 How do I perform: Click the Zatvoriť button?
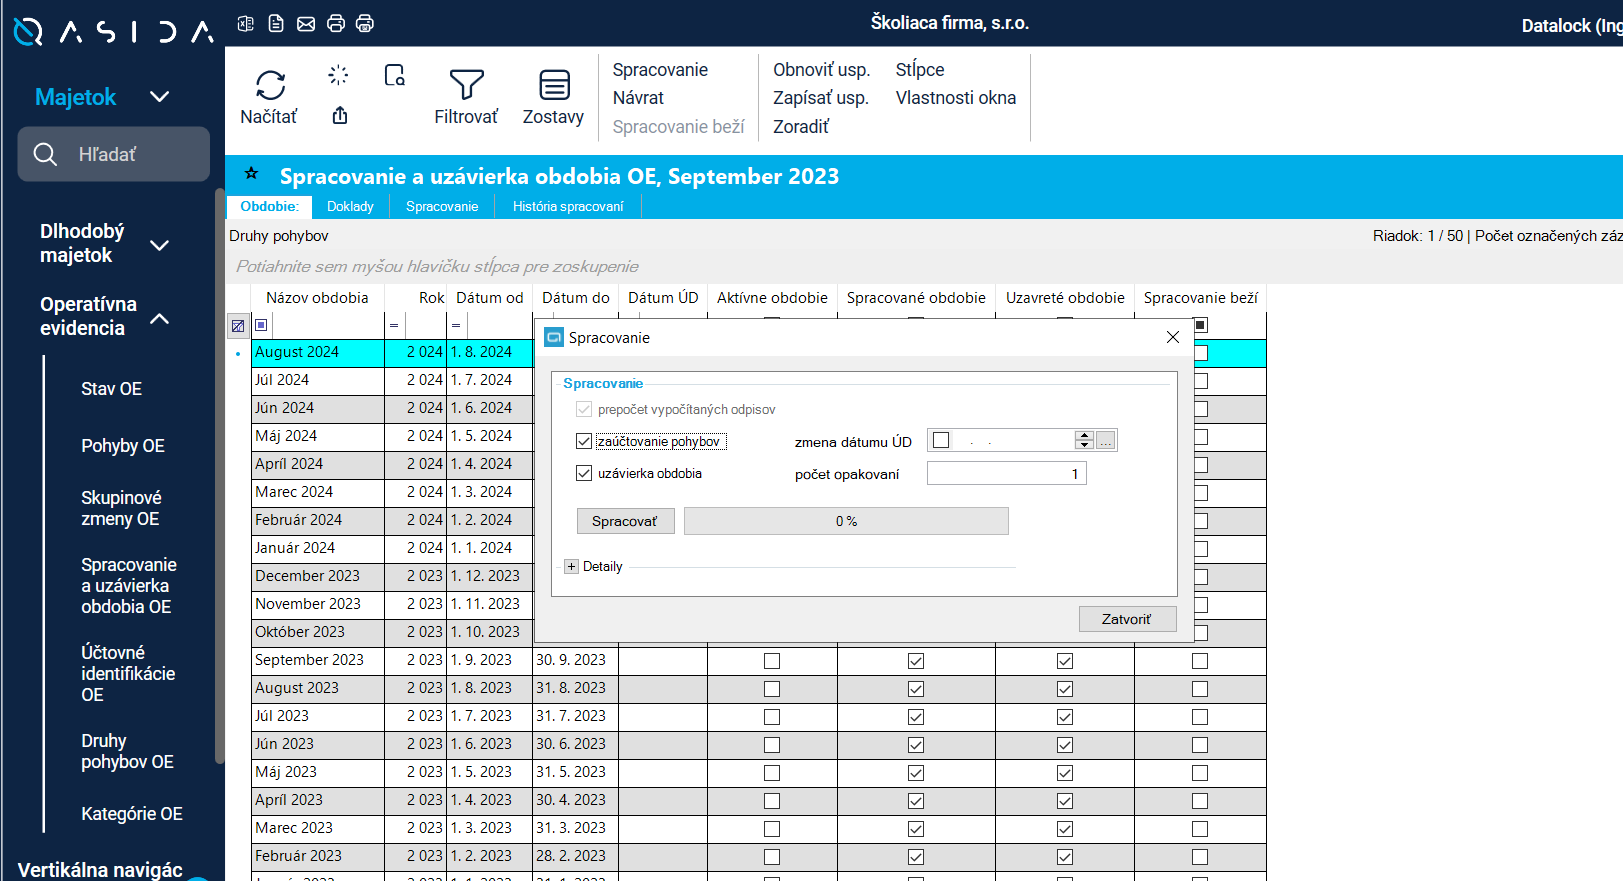(1126, 619)
